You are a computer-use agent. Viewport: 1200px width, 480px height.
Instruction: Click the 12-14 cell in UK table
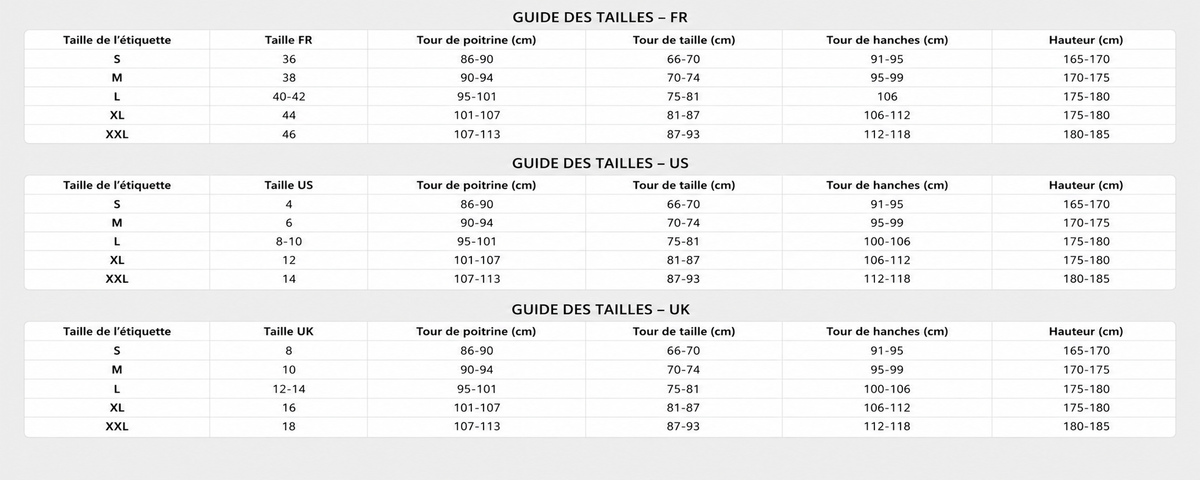(289, 389)
